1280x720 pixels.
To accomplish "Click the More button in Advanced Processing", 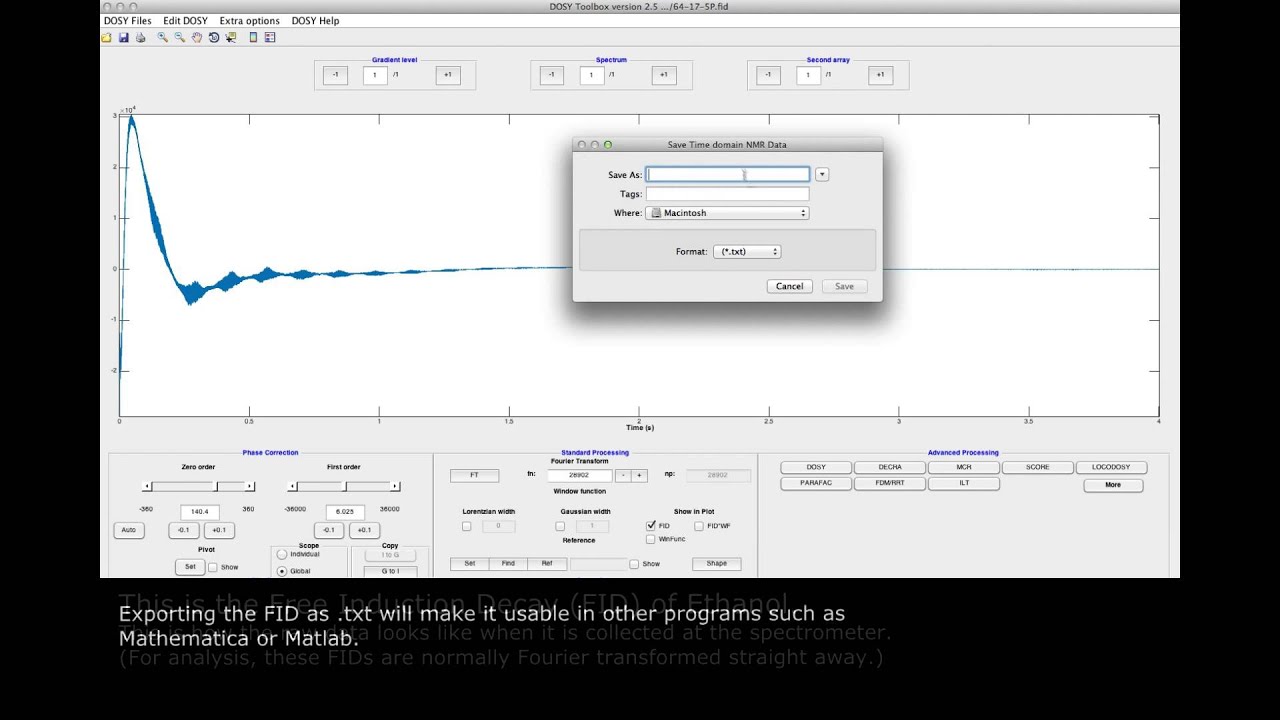I will click(x=1113, y=485).
